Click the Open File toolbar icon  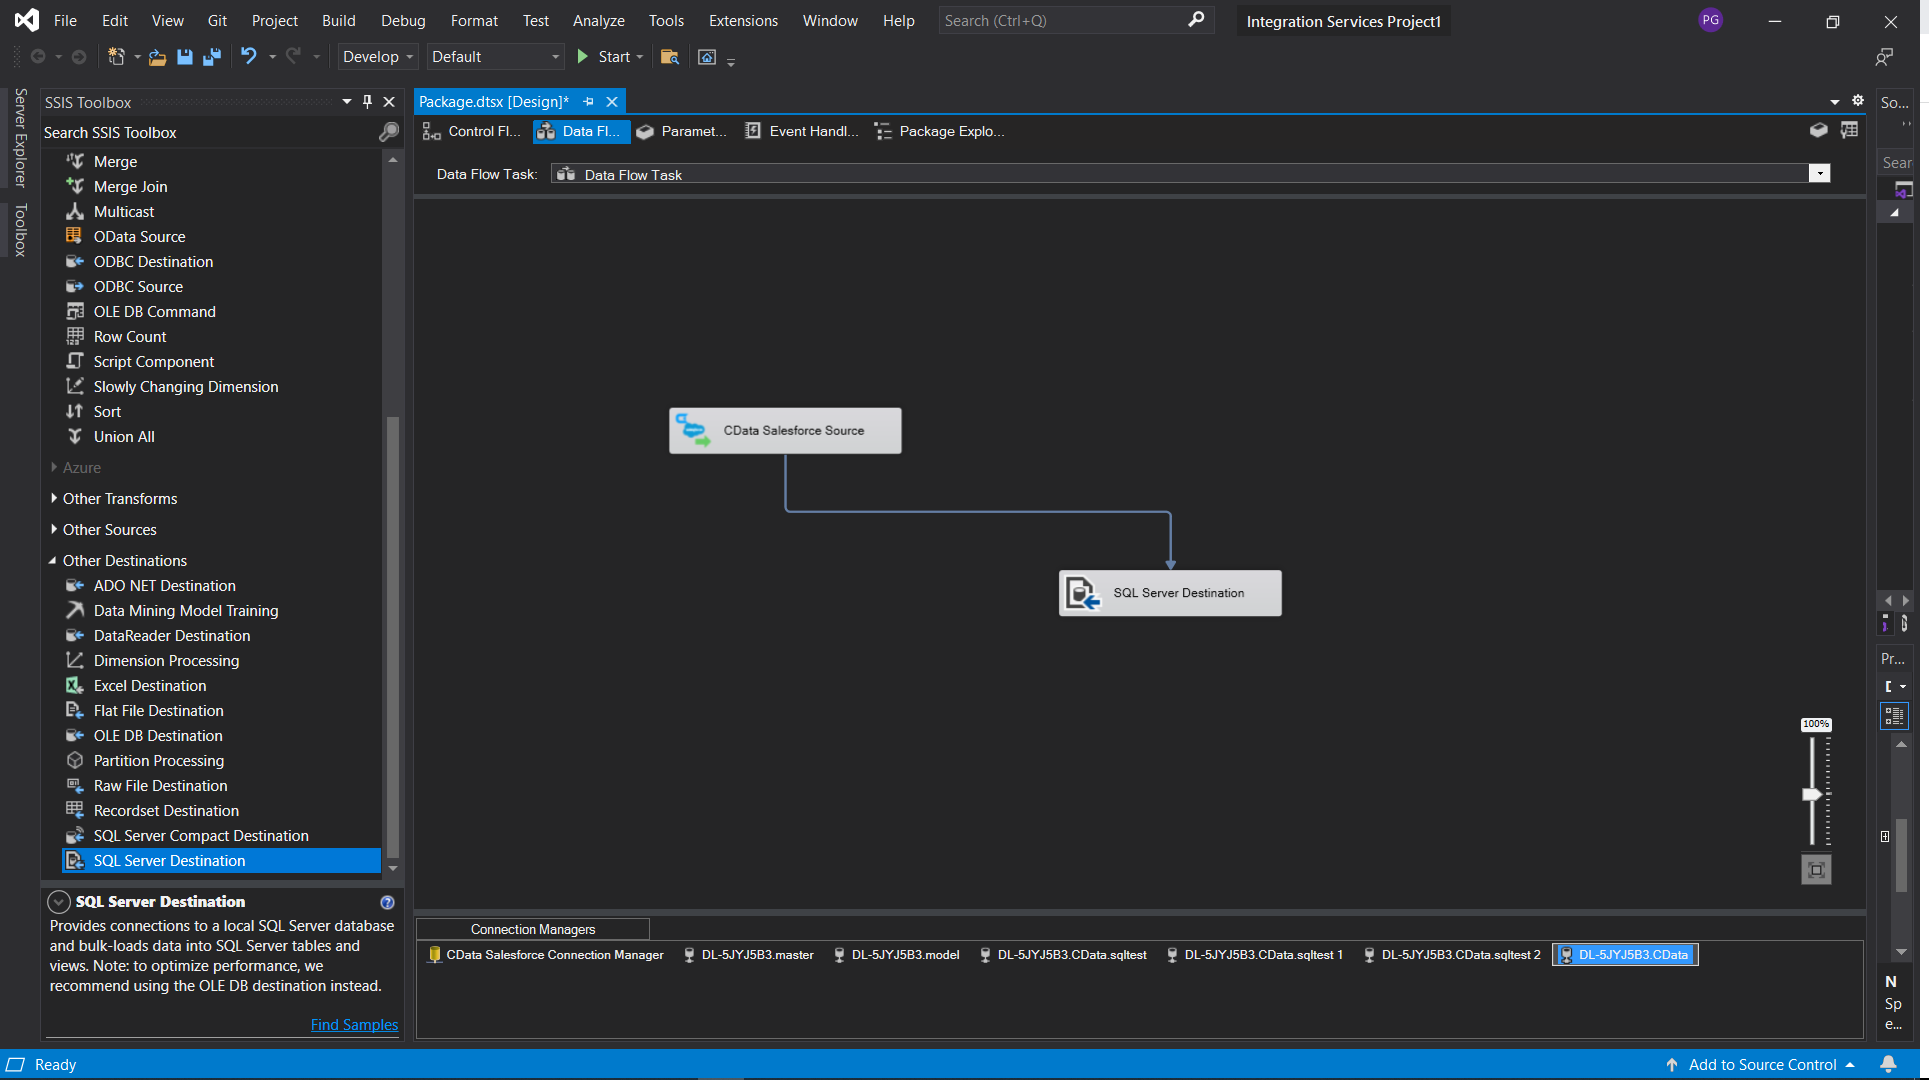coord(157,57)
